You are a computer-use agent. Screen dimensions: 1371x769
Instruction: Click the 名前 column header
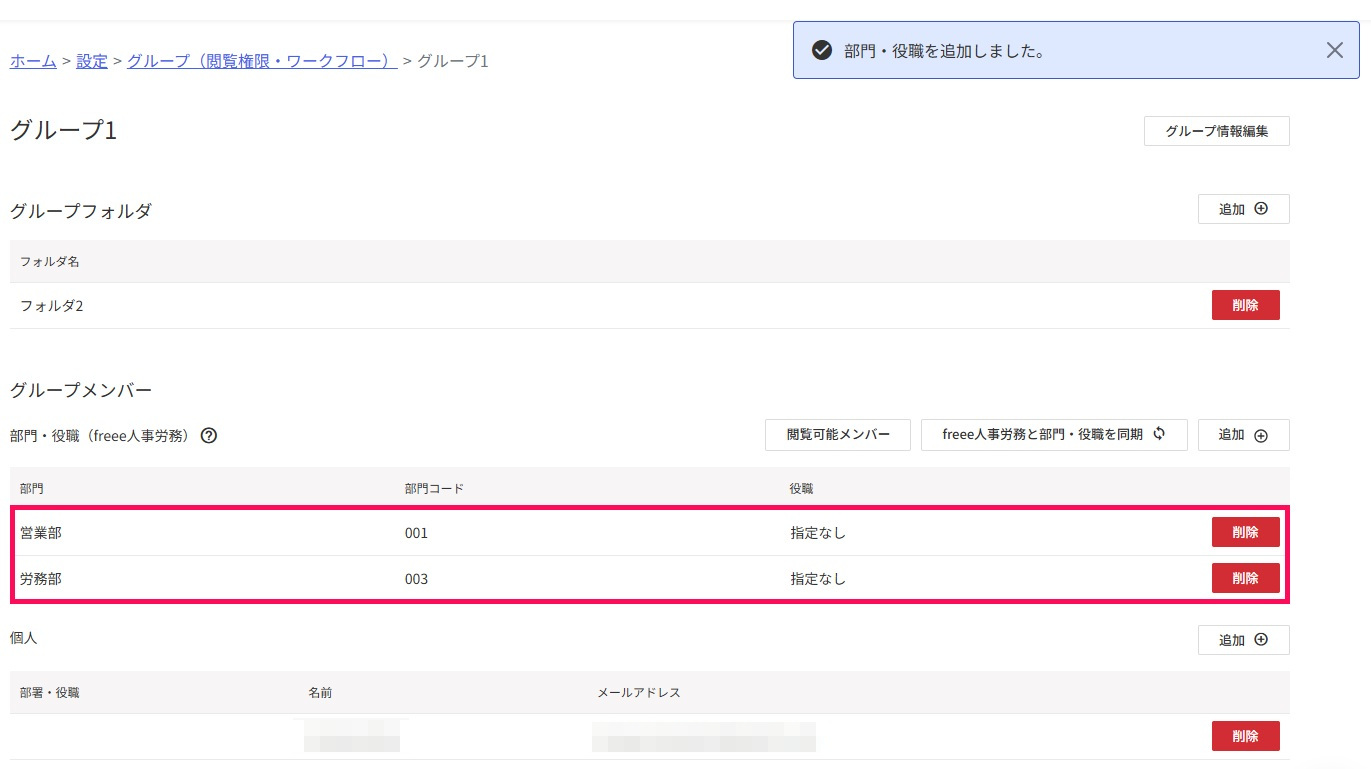(320, 693)
